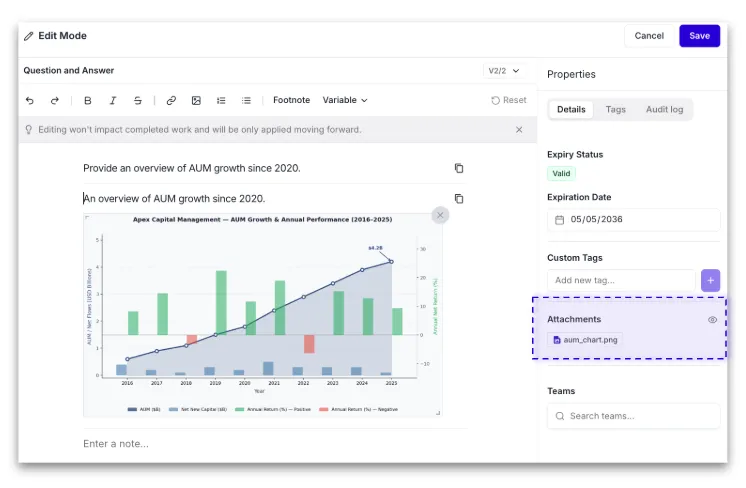746x488 pixels.
Task: Switch to the Tags tab
Action: point(615,109)
